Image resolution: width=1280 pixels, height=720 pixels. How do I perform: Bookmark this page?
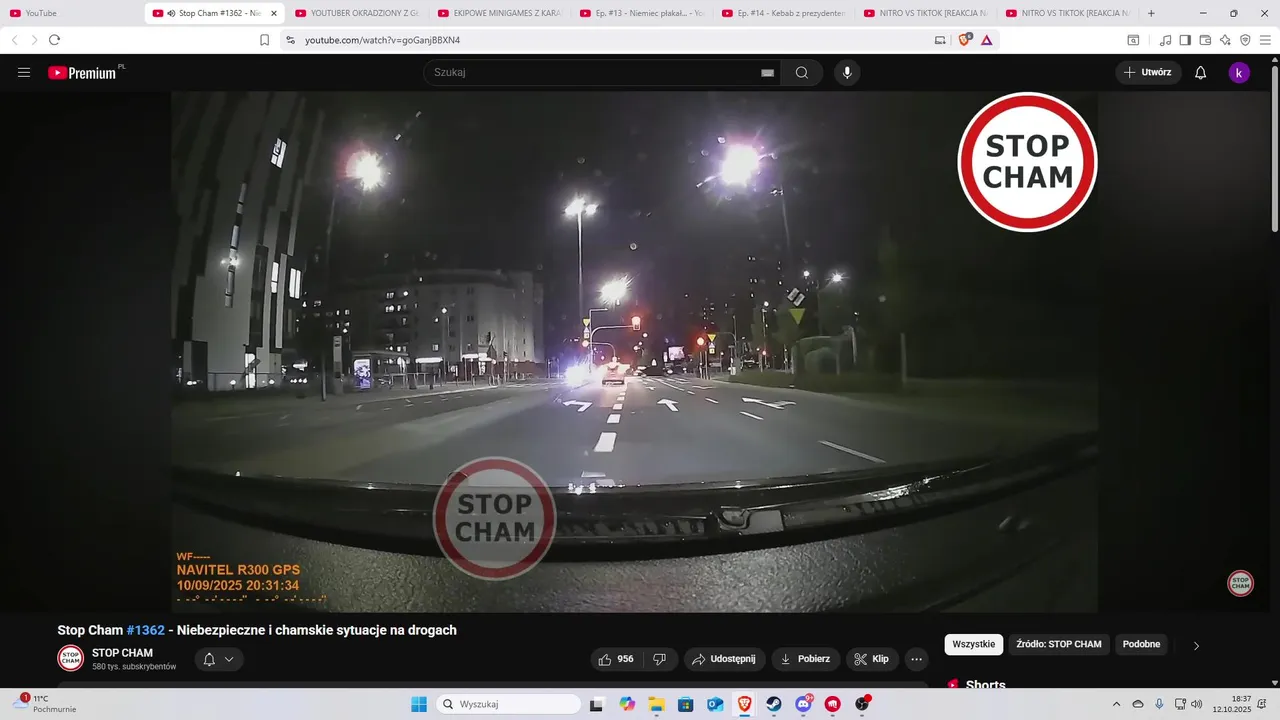[x=264, y=40]
